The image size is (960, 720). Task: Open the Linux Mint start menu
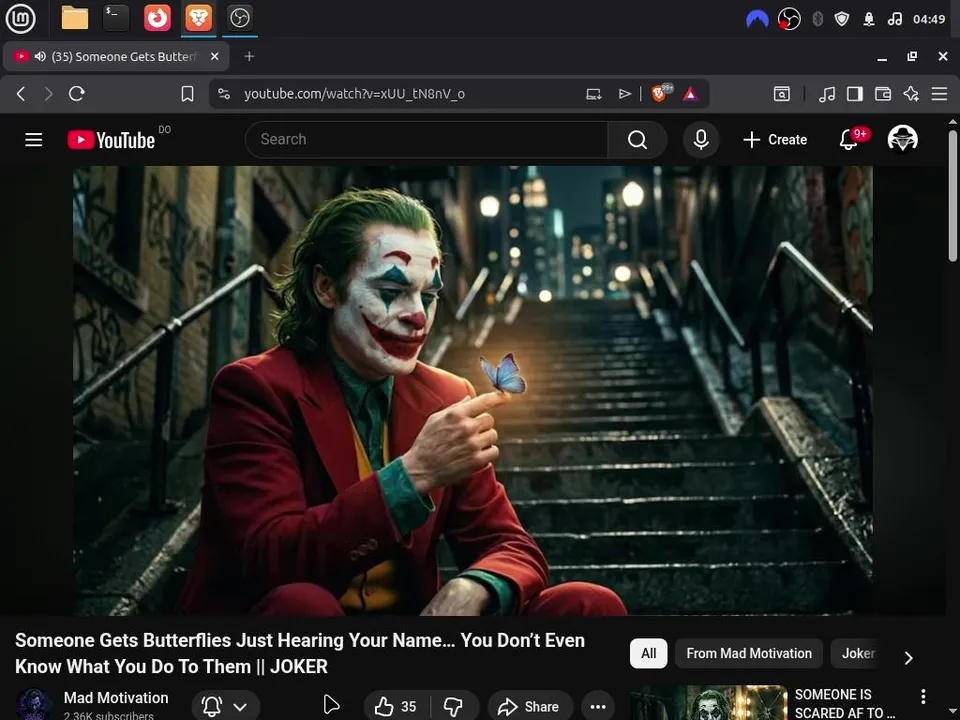pos(20,18)
